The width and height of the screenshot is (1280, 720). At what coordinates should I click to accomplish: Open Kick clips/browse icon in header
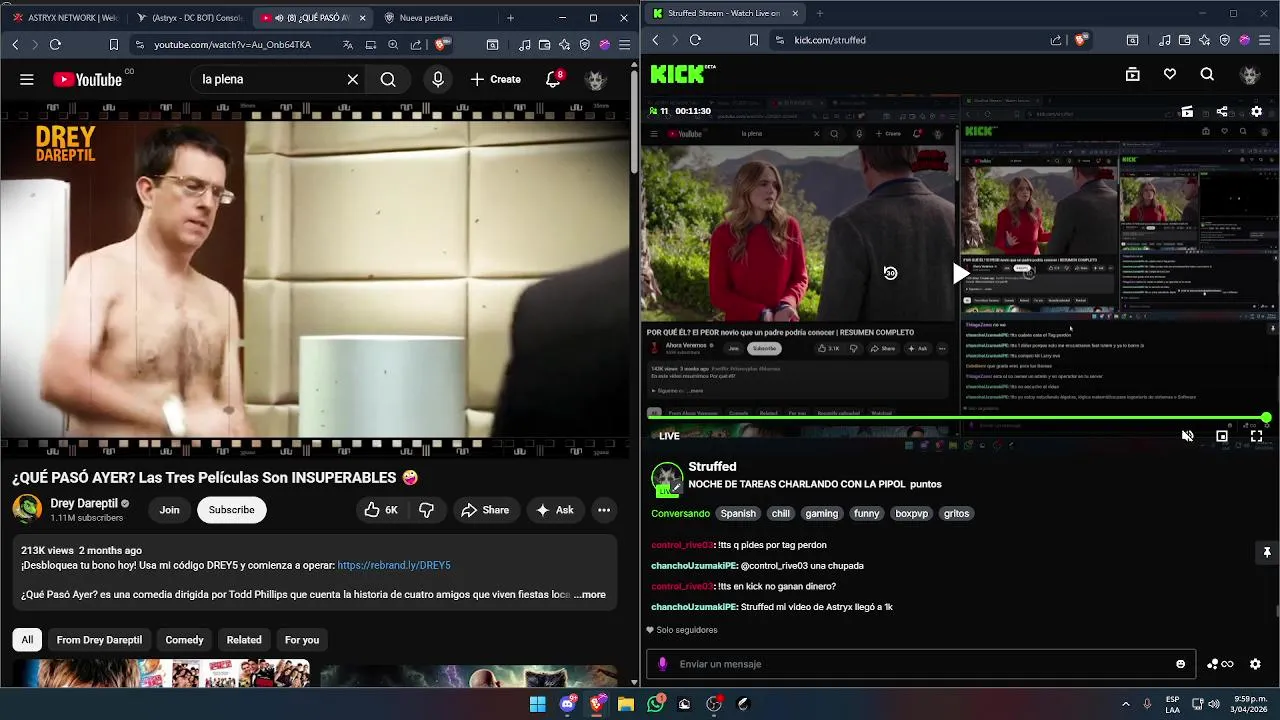pyautogui.click(x=1132, y=74)
